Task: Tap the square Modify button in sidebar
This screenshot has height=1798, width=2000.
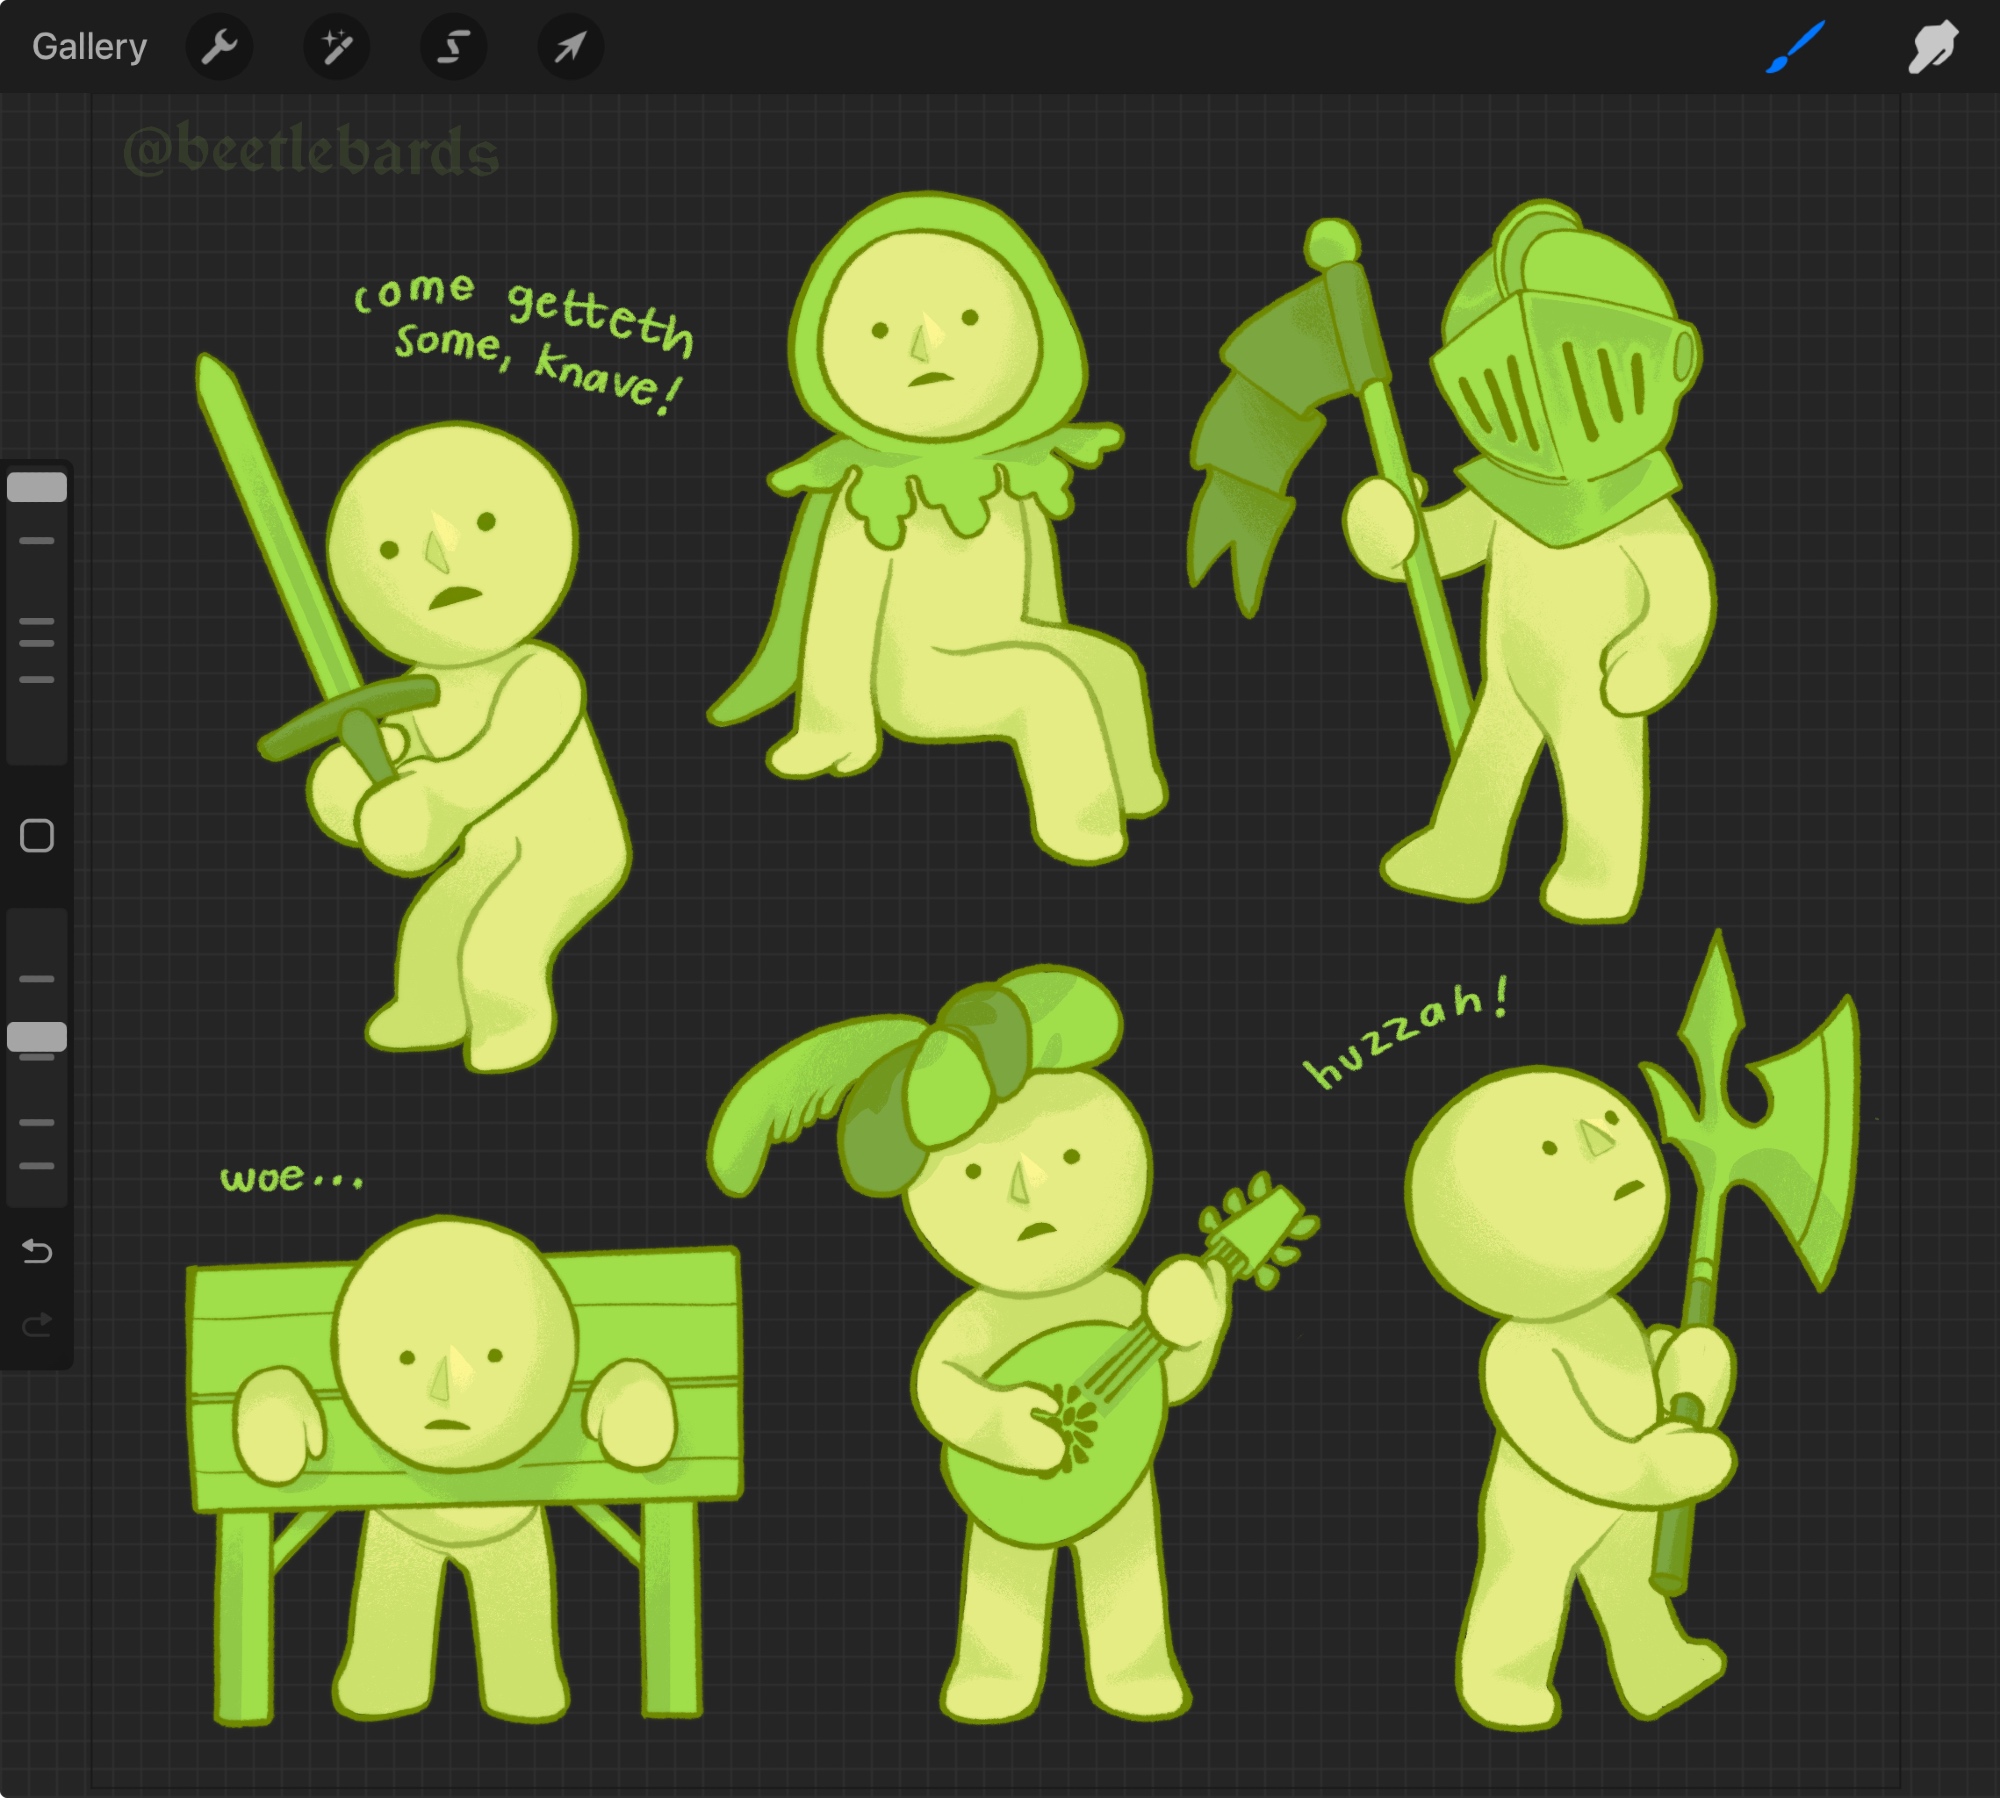Action: (37, 835)
